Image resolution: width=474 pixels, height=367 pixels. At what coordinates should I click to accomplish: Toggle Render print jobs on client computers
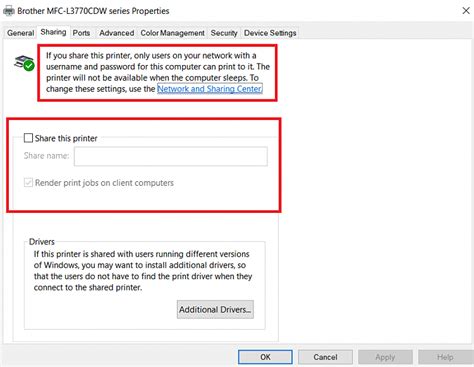28,182
